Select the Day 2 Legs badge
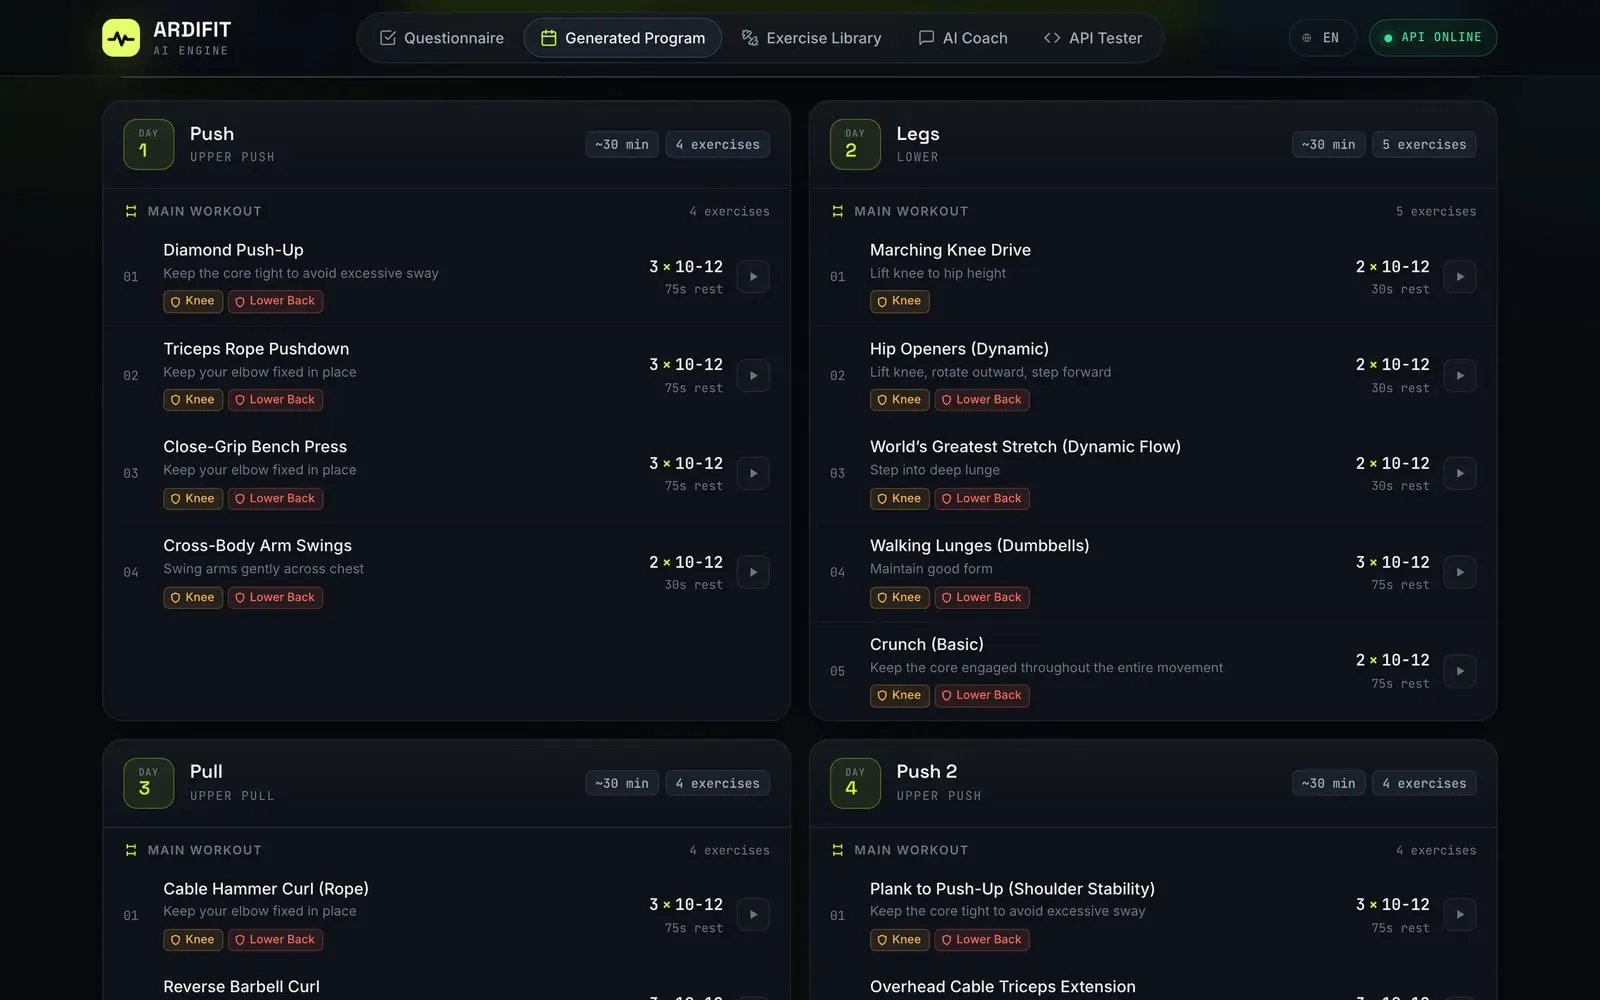1600x1000 pixels. click(x=855, y=144)
